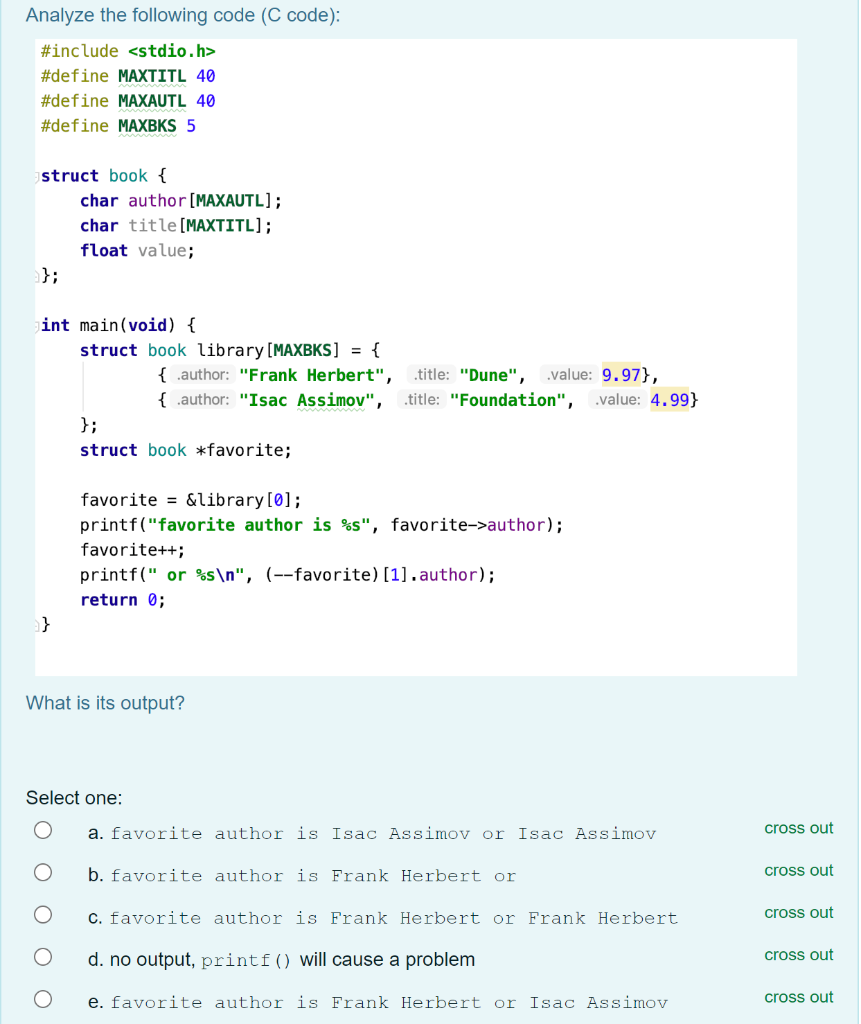Click the 'struct book {' declaration line

(x=104, y=176)
